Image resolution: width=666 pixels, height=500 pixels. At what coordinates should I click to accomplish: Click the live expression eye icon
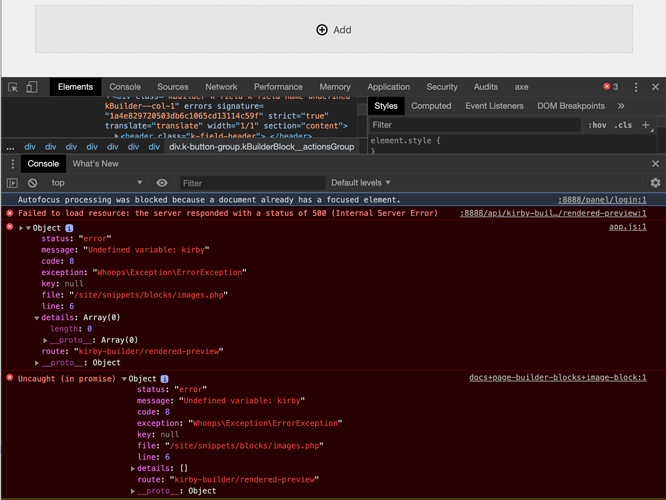pos(162,183)
